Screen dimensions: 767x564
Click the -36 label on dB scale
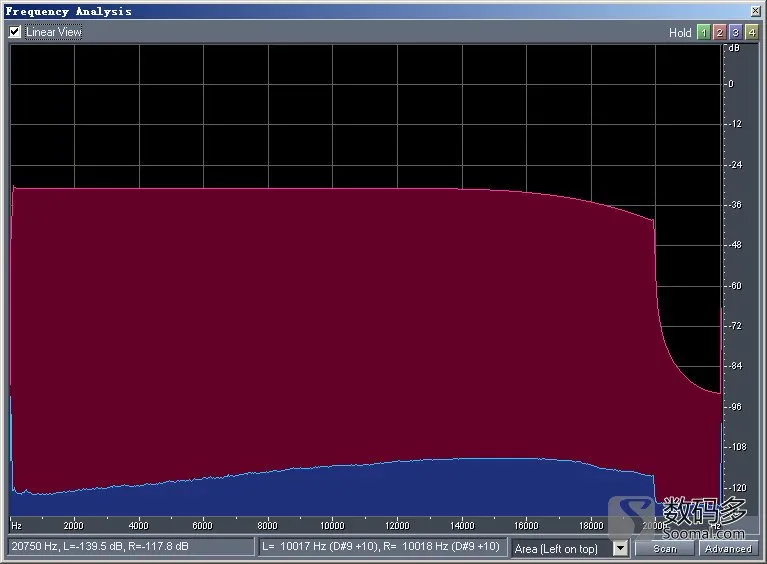[735, 205]
